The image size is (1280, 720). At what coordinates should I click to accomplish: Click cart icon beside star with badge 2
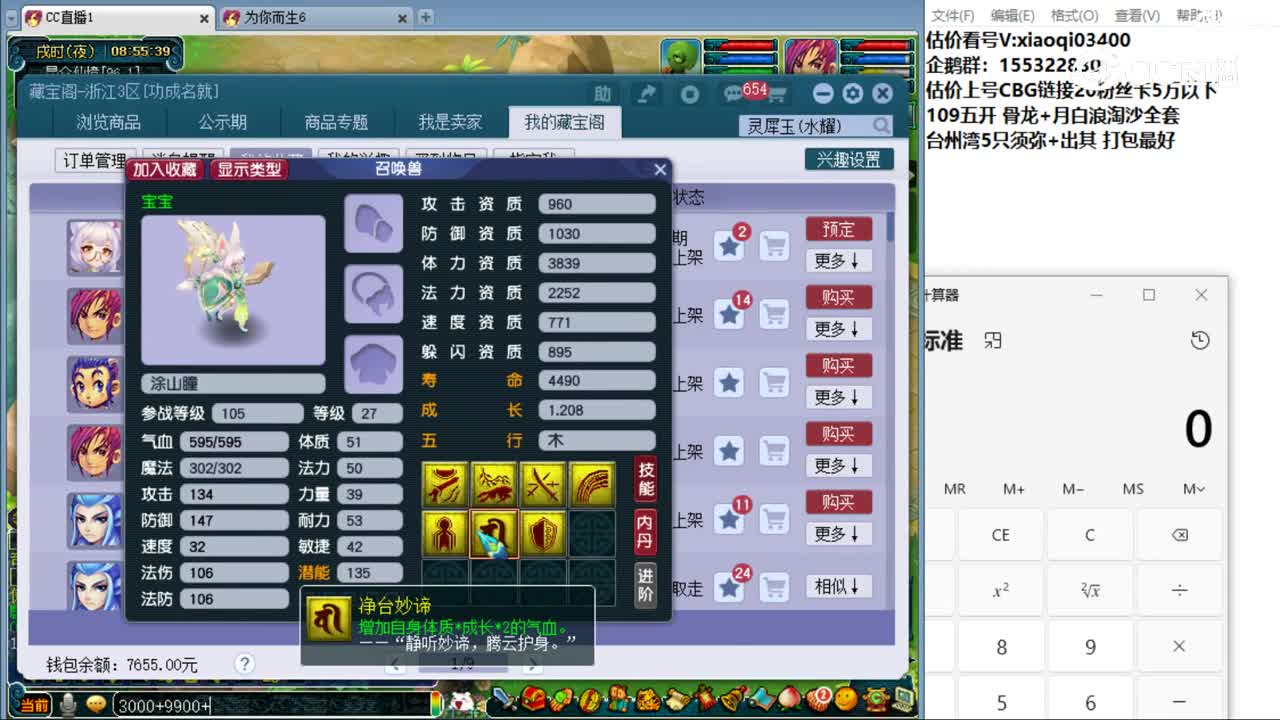774,246
